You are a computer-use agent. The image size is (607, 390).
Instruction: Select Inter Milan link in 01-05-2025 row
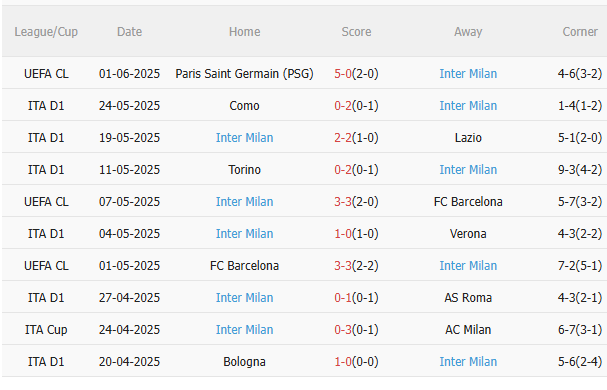click(468, 266)
